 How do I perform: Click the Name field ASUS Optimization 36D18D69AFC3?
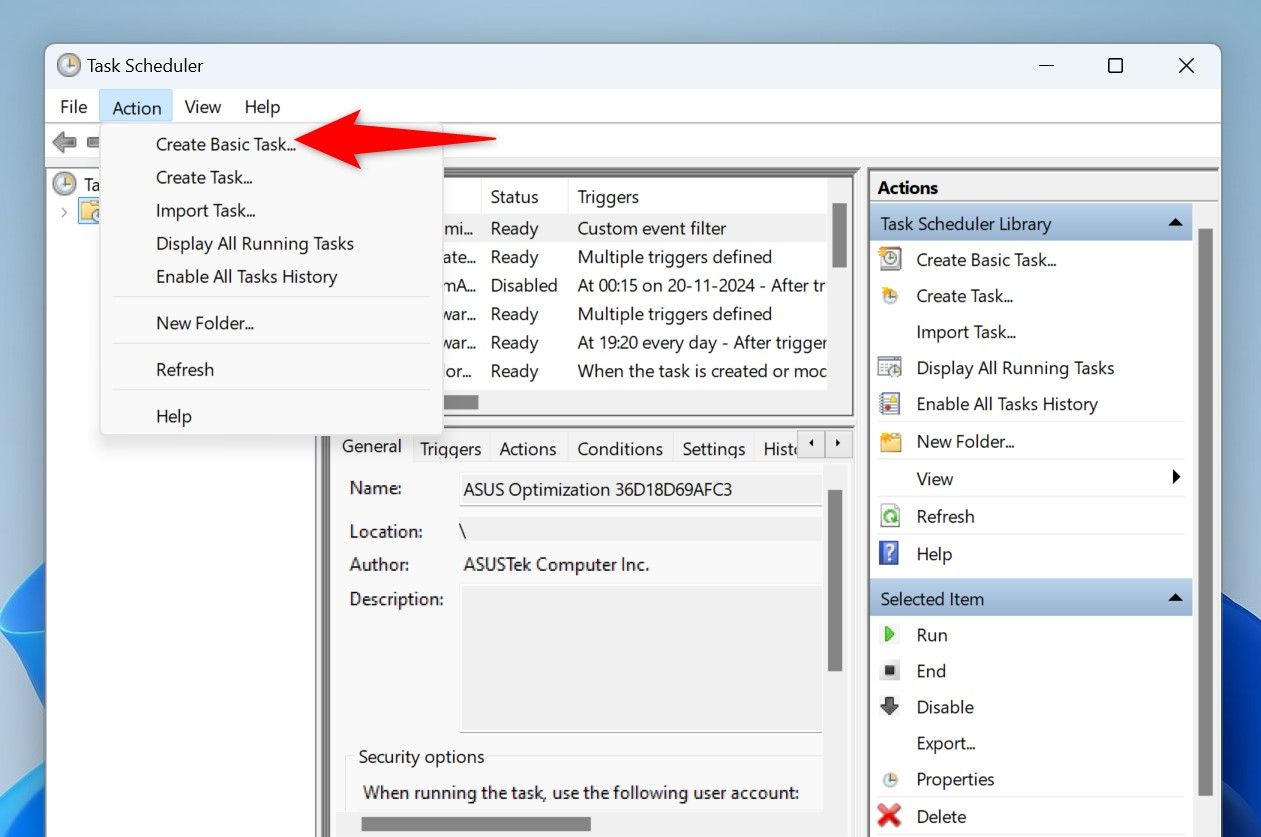640,490
